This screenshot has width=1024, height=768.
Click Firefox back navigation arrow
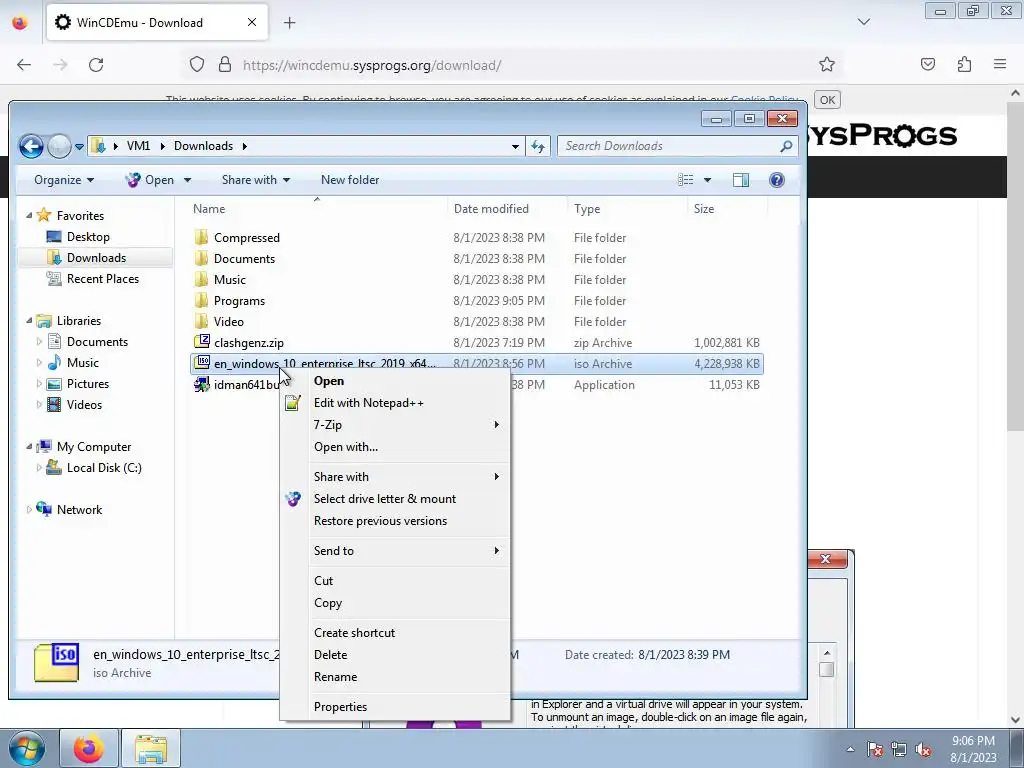[x=24, y=64]
